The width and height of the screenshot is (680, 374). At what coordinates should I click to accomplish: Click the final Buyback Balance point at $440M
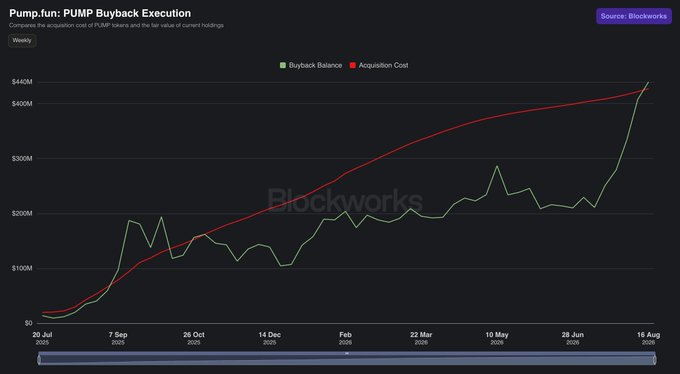pyautogui.click(x=648, y=82)
